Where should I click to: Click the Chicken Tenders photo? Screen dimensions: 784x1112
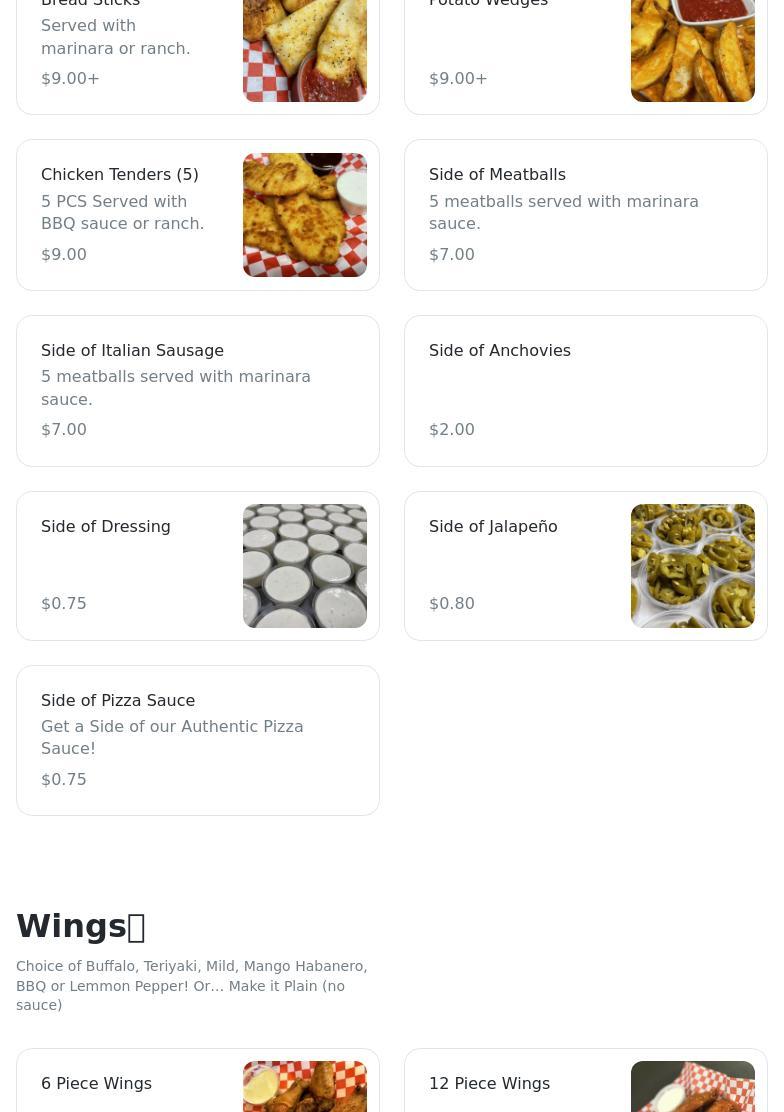tap(305, 215)
